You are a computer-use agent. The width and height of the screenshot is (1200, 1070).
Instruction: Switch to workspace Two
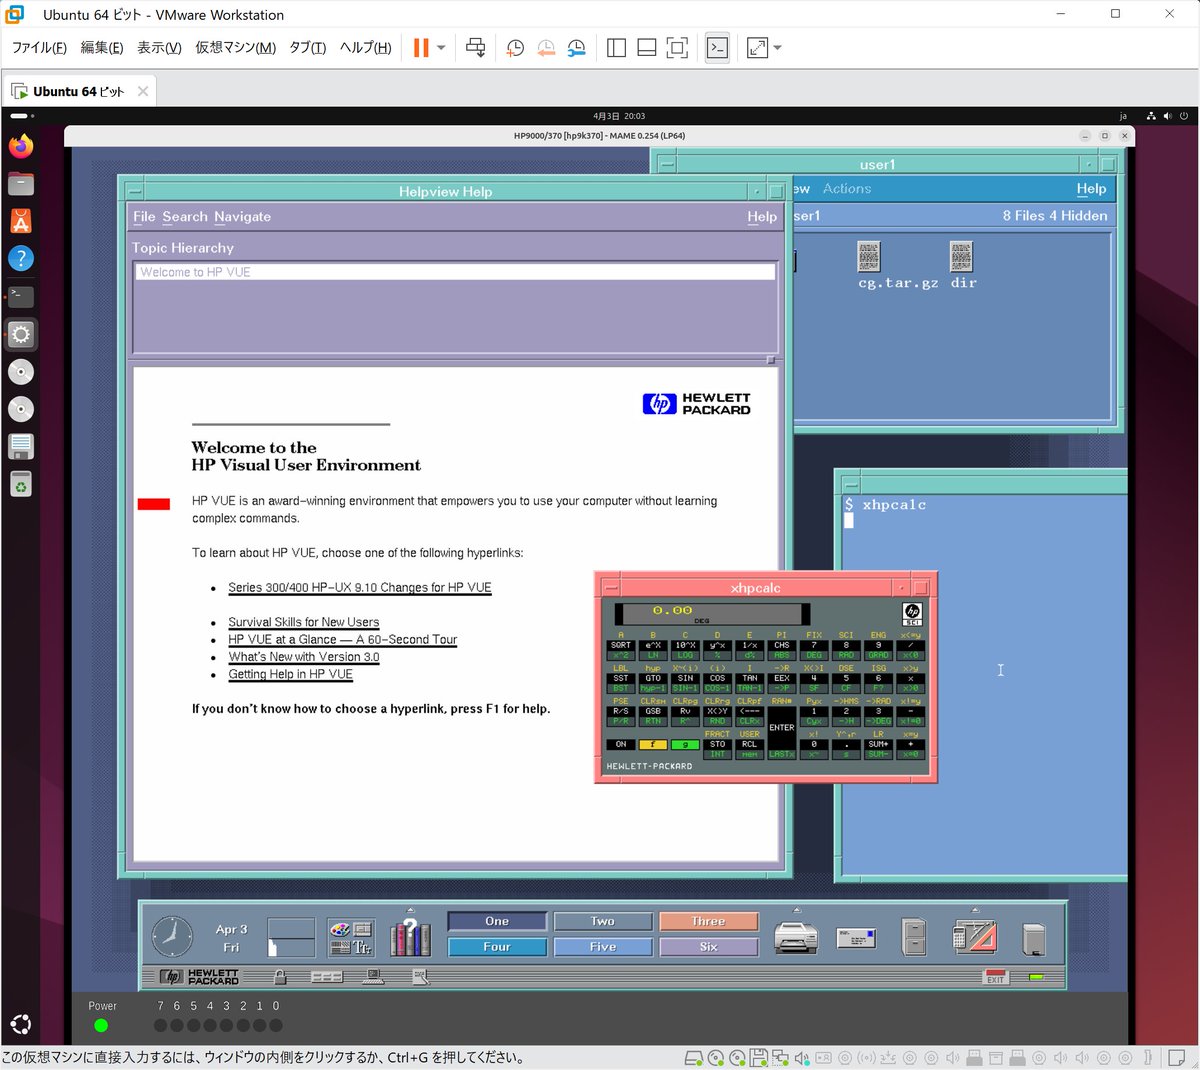[x=603, y=921]
